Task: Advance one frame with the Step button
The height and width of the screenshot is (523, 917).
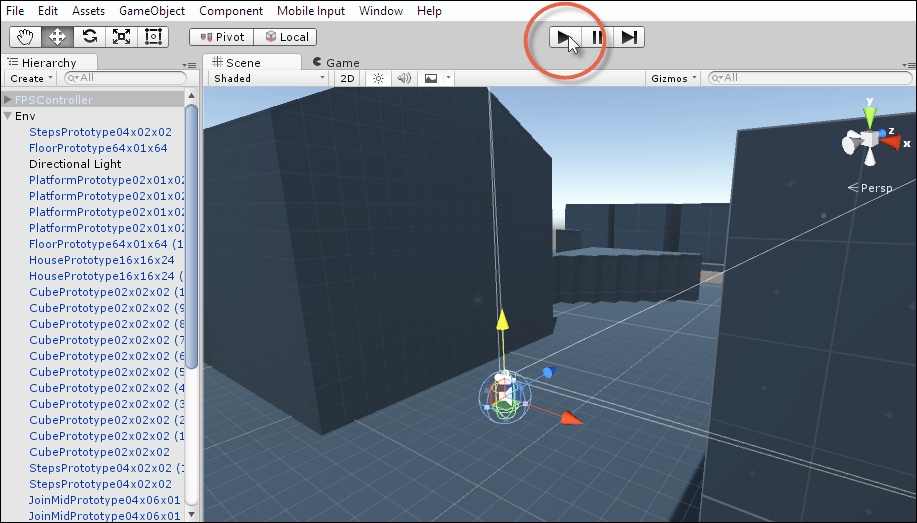Action: 629,37
